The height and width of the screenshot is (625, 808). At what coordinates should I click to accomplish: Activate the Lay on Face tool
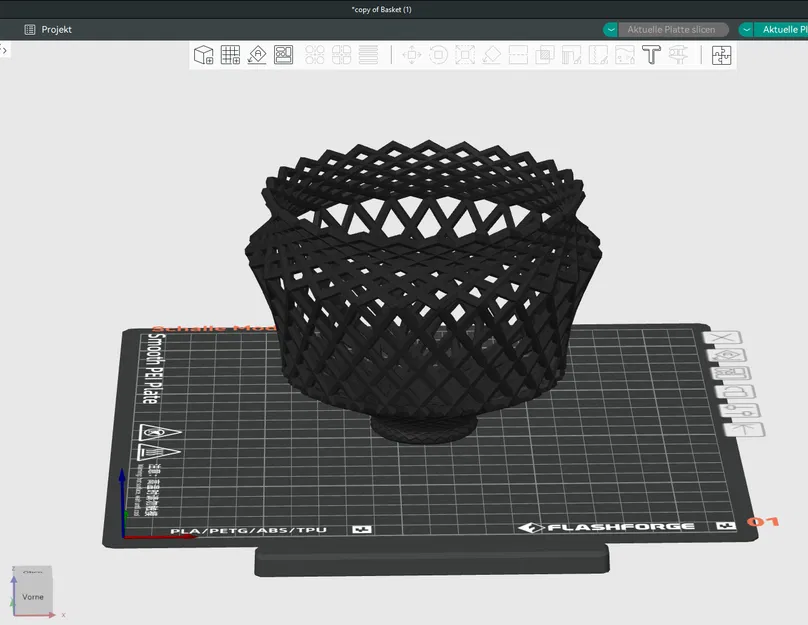pyautogui.click(x=491, y=55)
